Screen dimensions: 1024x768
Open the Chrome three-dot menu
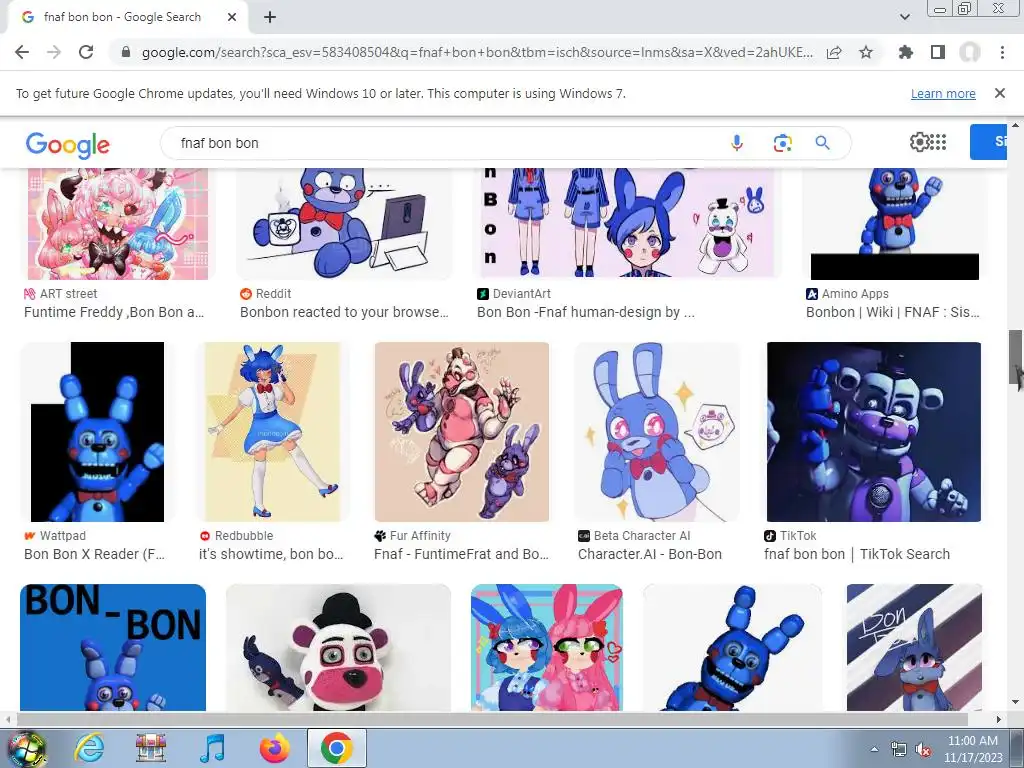pos(1002,52)
